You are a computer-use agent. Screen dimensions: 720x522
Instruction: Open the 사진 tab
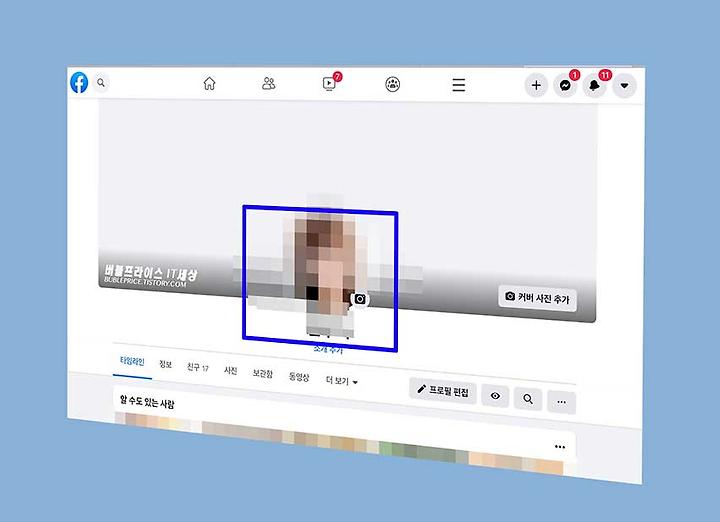point(231,370)
